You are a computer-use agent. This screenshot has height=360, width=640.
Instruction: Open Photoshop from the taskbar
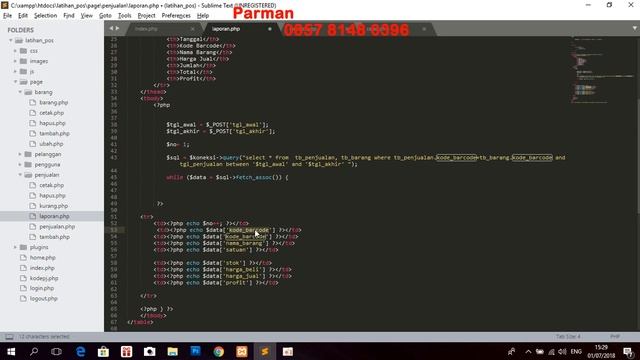tap(196, 351)
